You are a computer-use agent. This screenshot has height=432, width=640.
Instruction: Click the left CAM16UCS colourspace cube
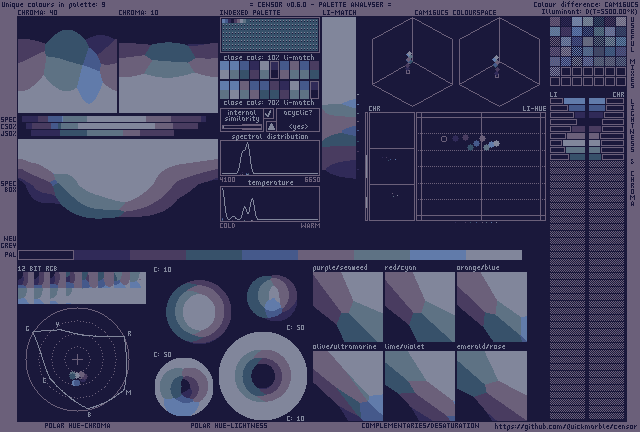(x=407, y=57)
